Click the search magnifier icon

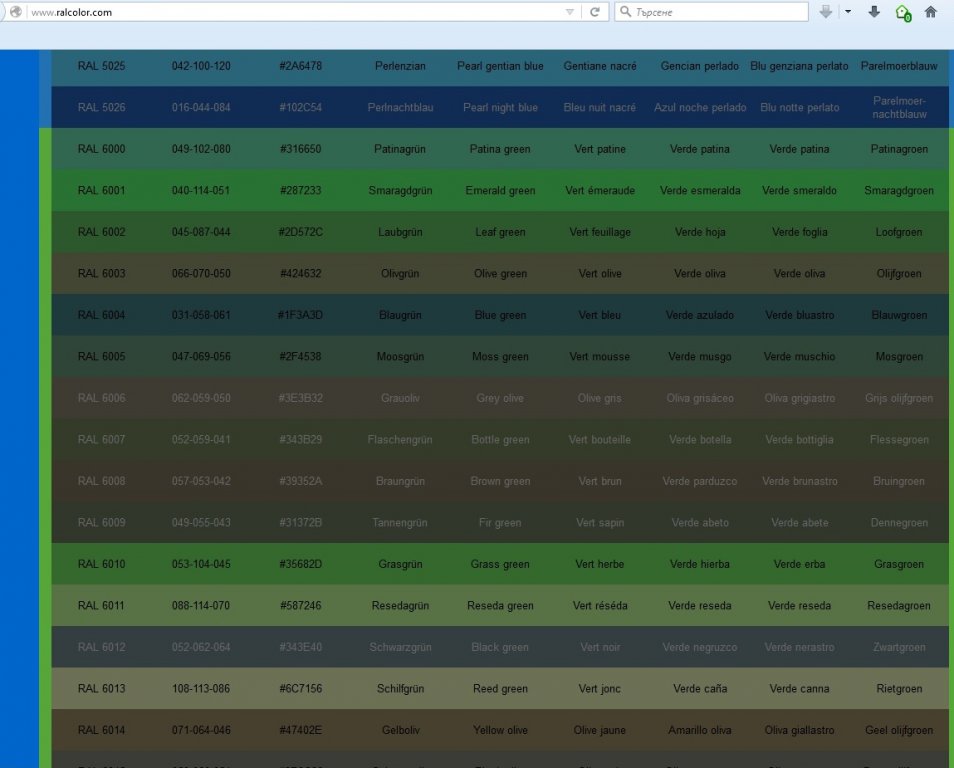click(625, 12)
